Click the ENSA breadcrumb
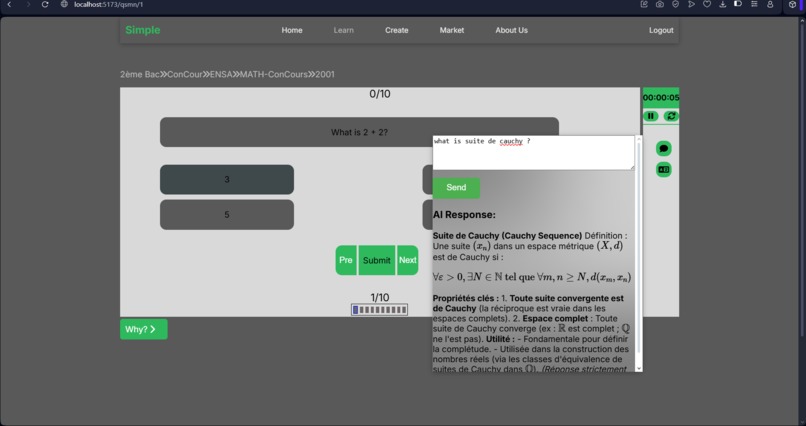 pos(221,75)
